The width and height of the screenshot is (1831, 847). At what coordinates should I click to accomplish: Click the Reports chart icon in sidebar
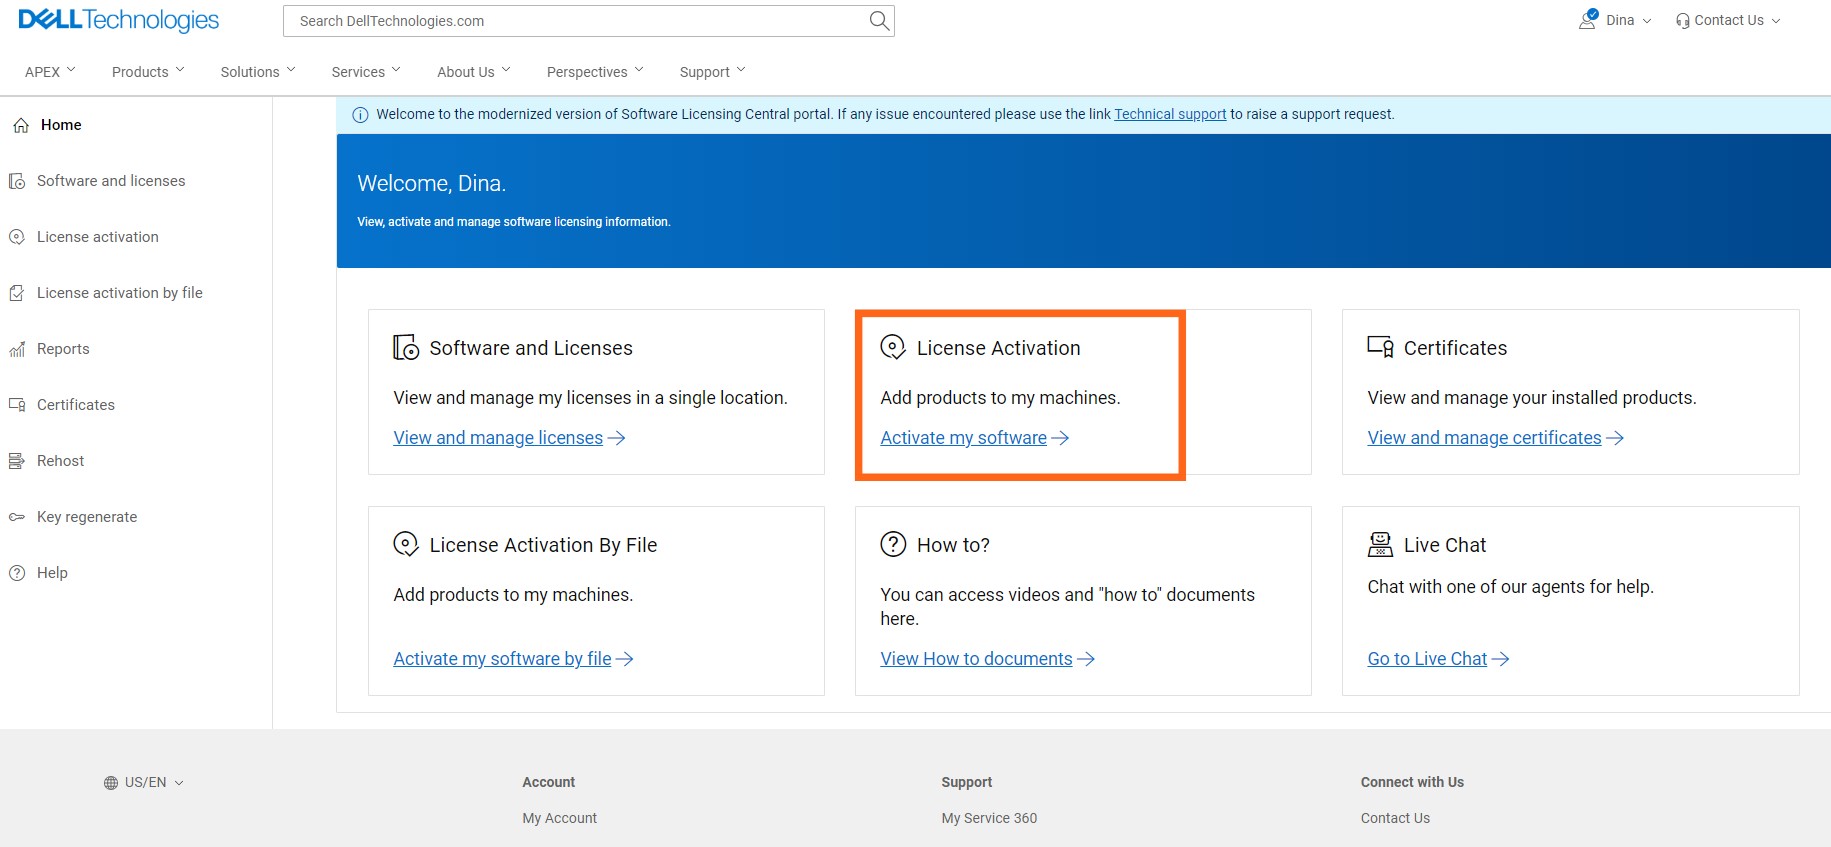[x=17, y=349]
